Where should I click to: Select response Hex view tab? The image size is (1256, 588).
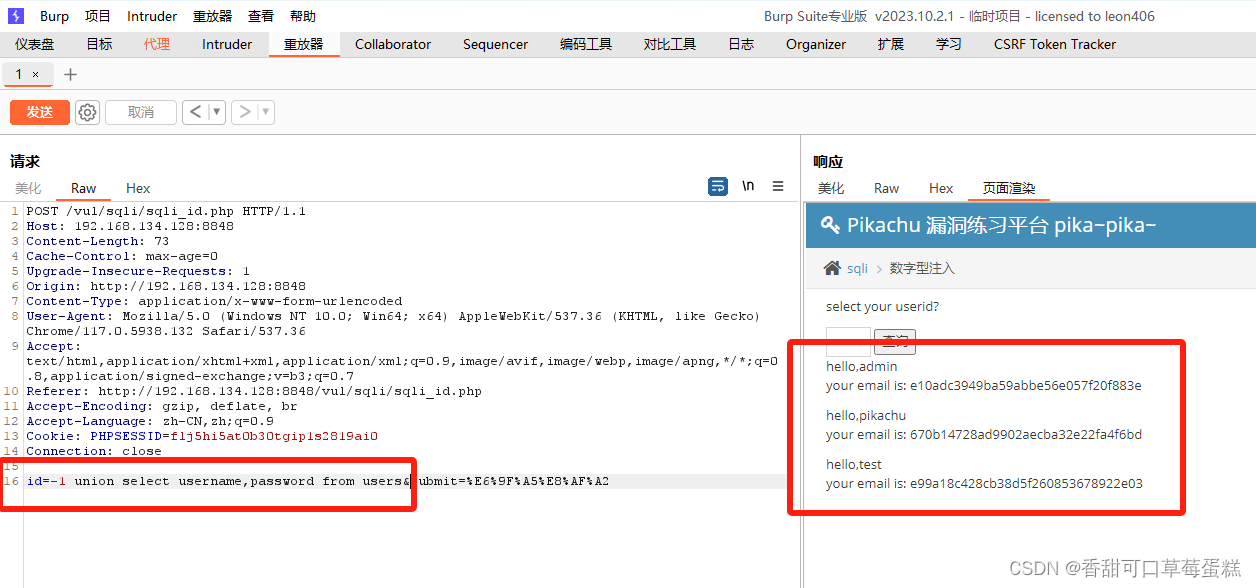point(941,188)
